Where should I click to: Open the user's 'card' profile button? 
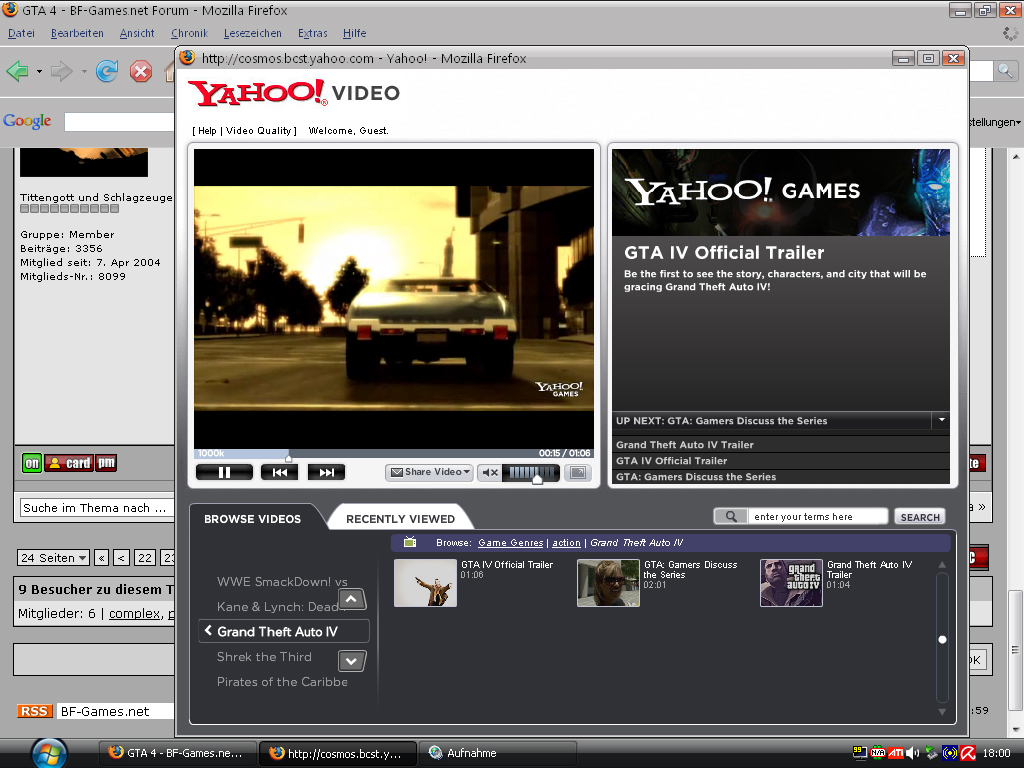(69, 463)
